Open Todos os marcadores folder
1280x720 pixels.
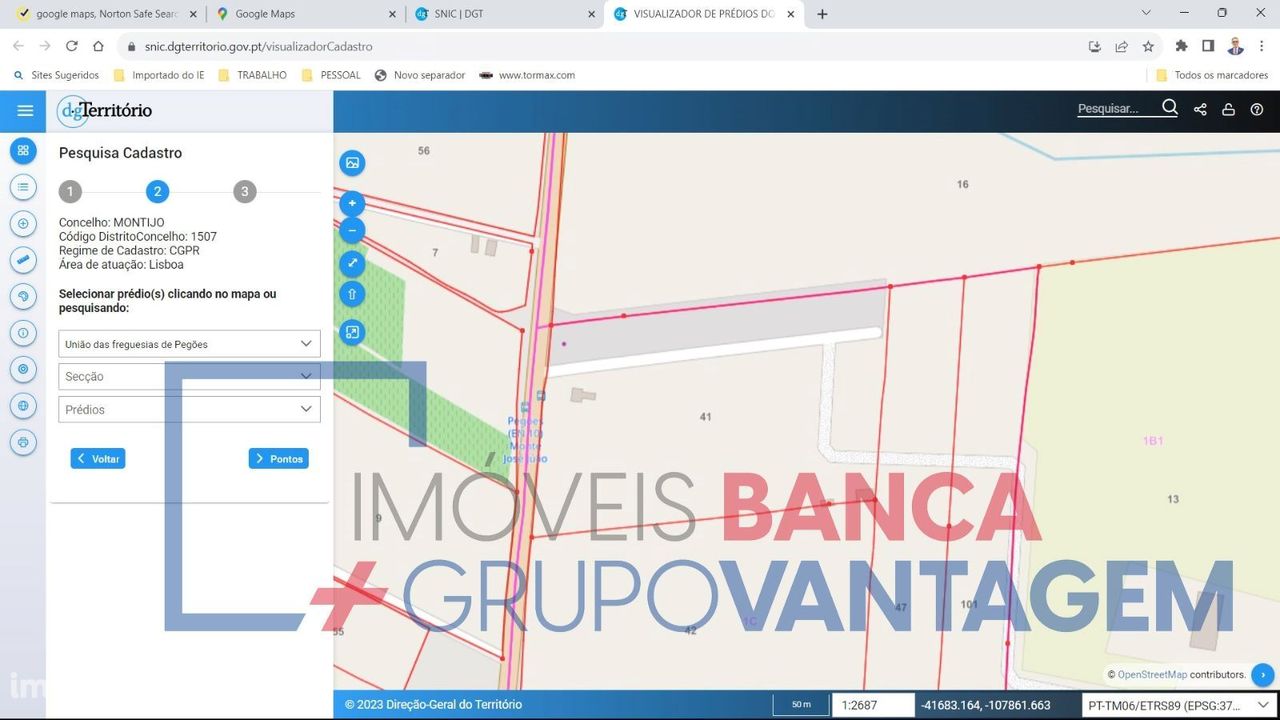click(x=1213, y=75)
